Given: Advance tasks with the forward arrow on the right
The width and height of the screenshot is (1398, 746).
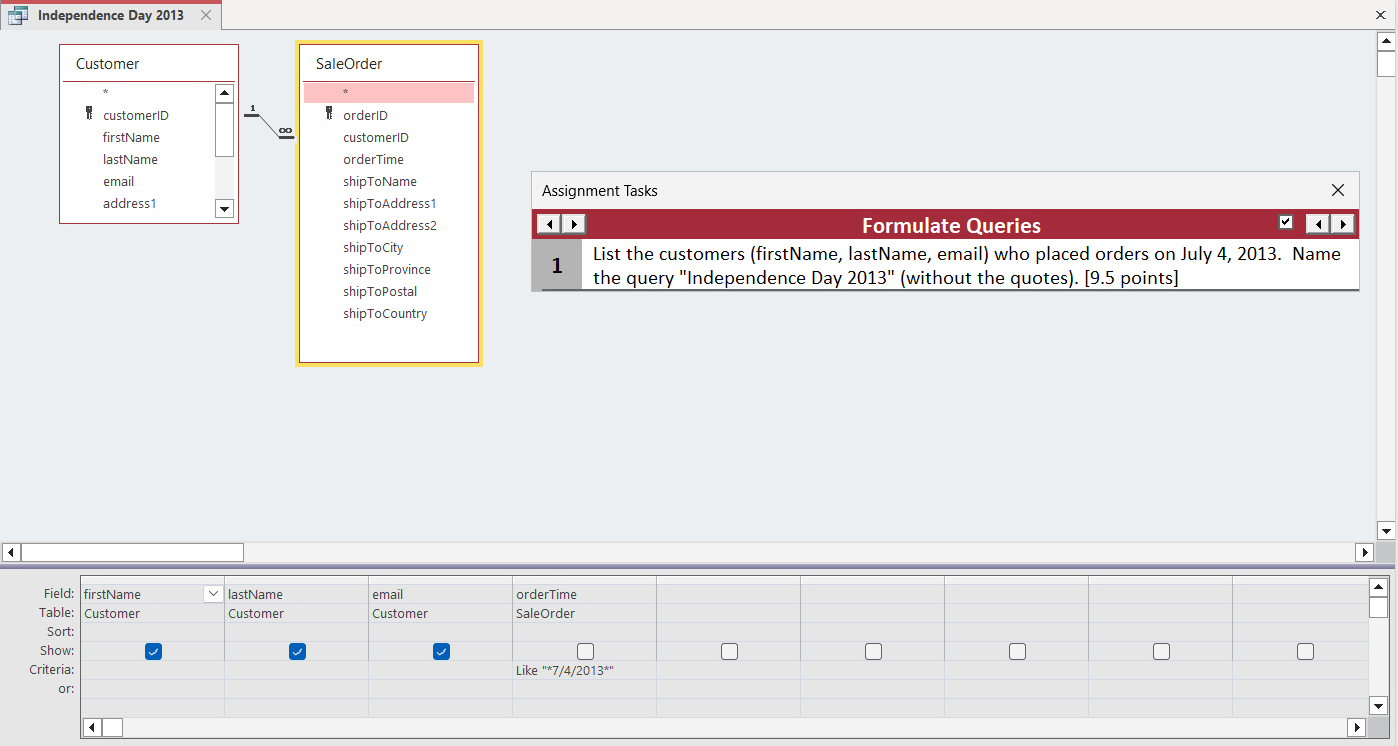Looking at the screenshot, I should click(1343, 224).
